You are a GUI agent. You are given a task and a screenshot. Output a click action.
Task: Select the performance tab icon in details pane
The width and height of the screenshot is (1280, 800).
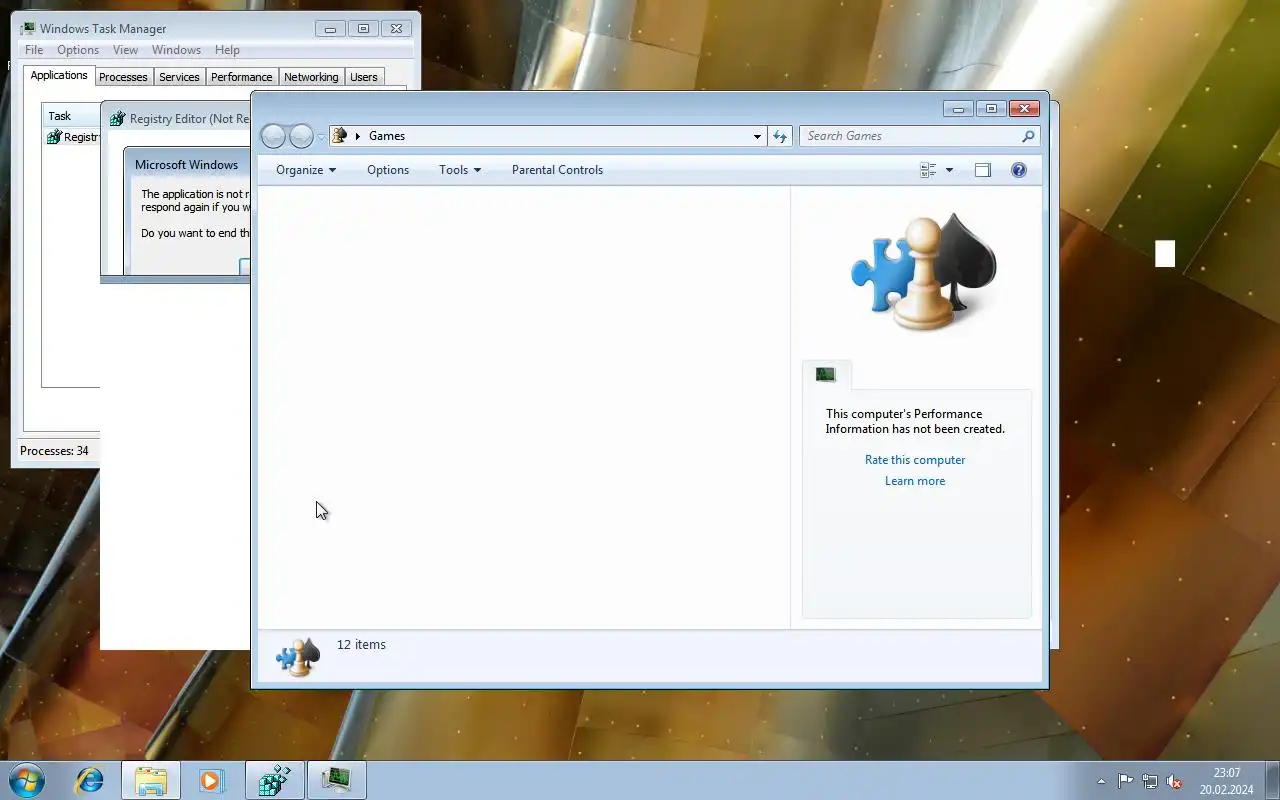pos(826,375)
